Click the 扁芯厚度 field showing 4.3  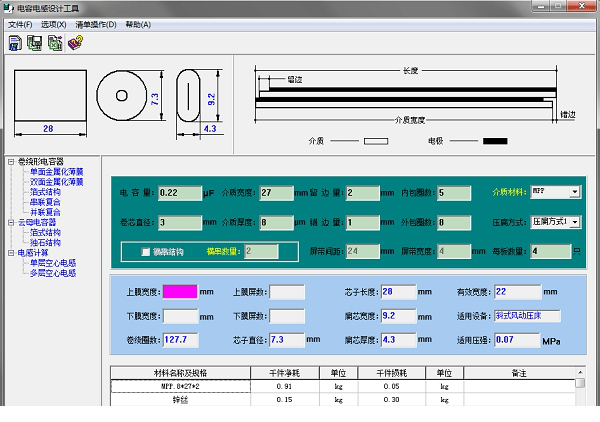click(x=398, y=340)
